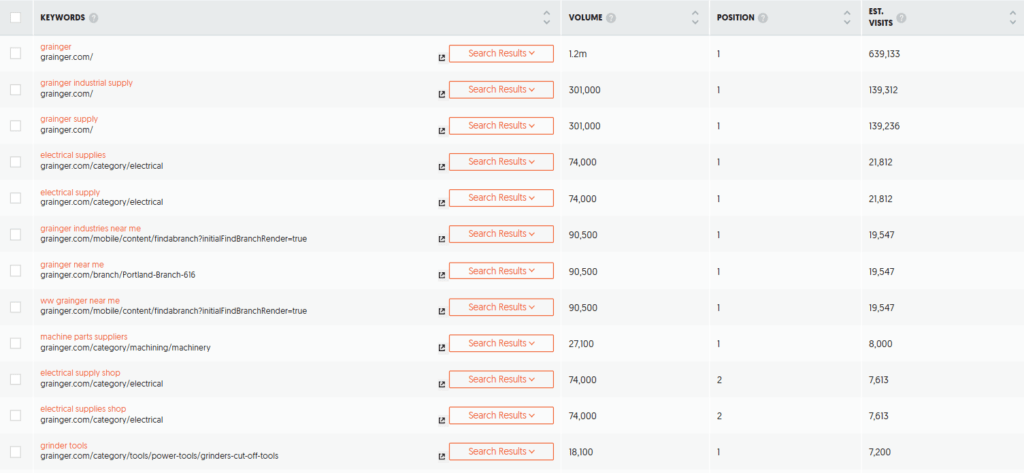Open the 'machine parts suppliers' keyword link
1024x473 pixels.
click(x=84, y=336)
